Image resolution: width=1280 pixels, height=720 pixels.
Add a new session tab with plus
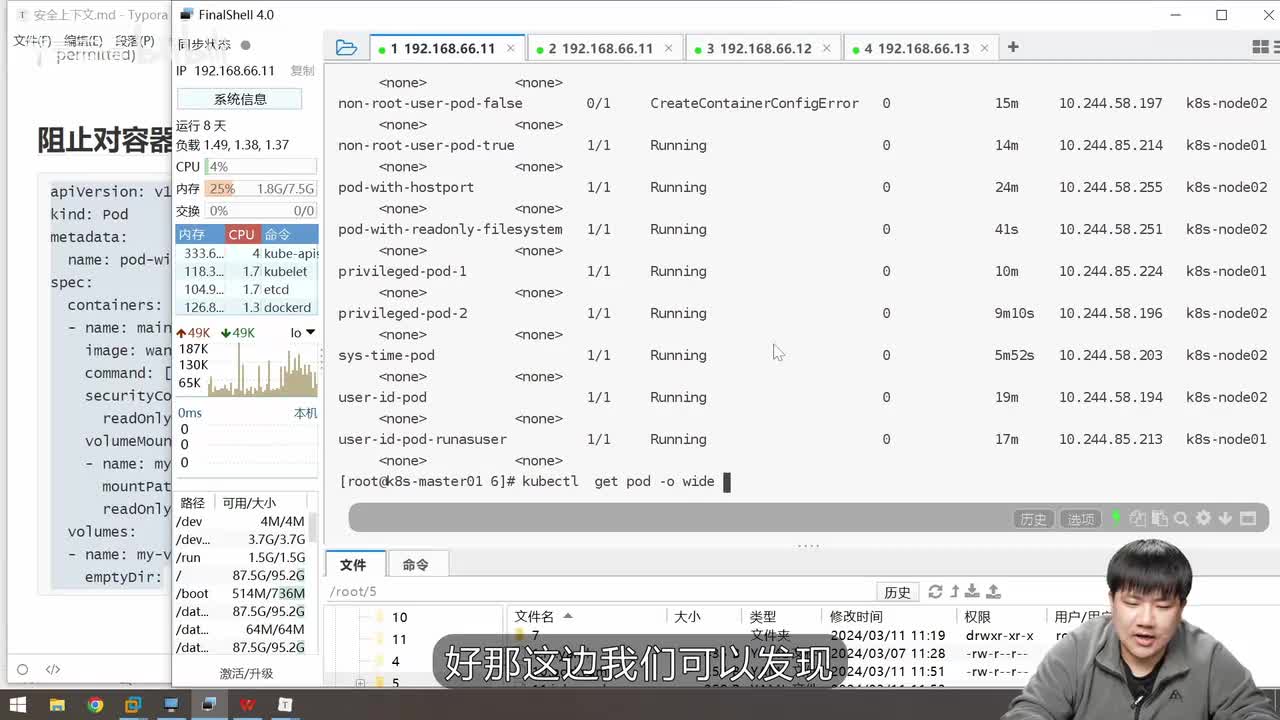point(1013,47)
